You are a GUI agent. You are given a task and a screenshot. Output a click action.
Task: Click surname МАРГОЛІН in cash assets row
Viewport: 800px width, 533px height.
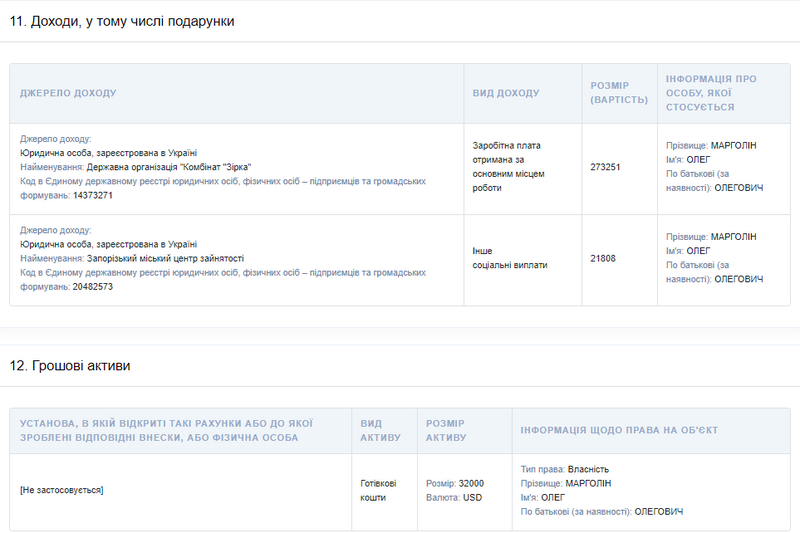(x=588, y=484)
